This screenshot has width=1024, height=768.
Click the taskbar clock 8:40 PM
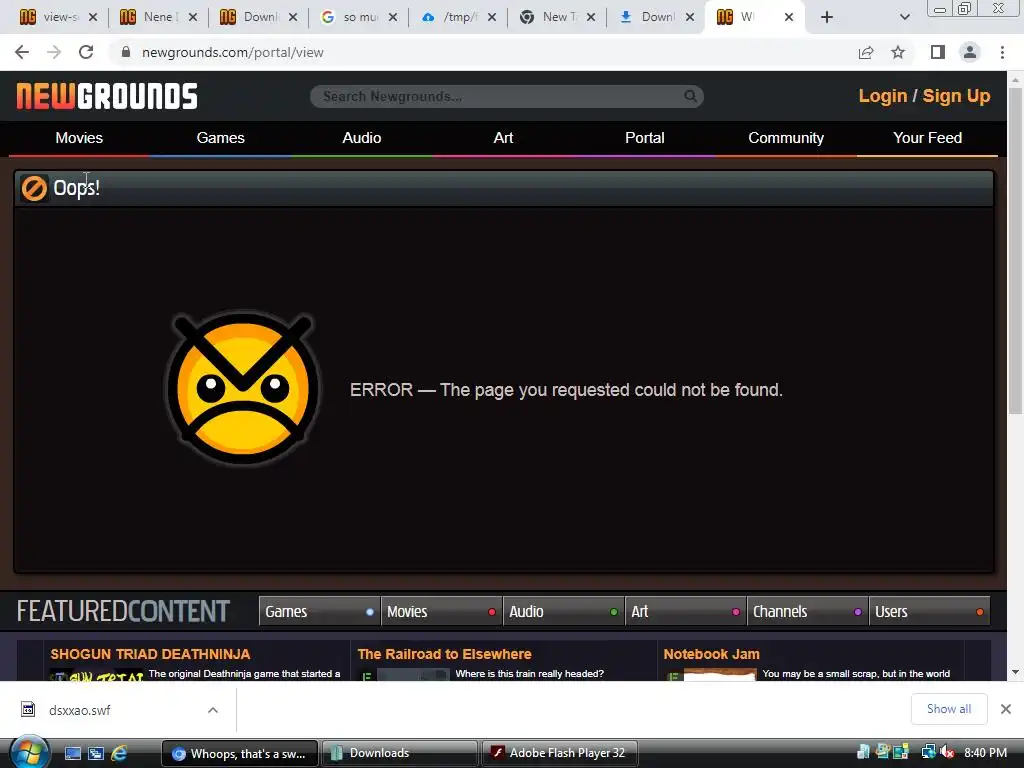coord(985,752)
